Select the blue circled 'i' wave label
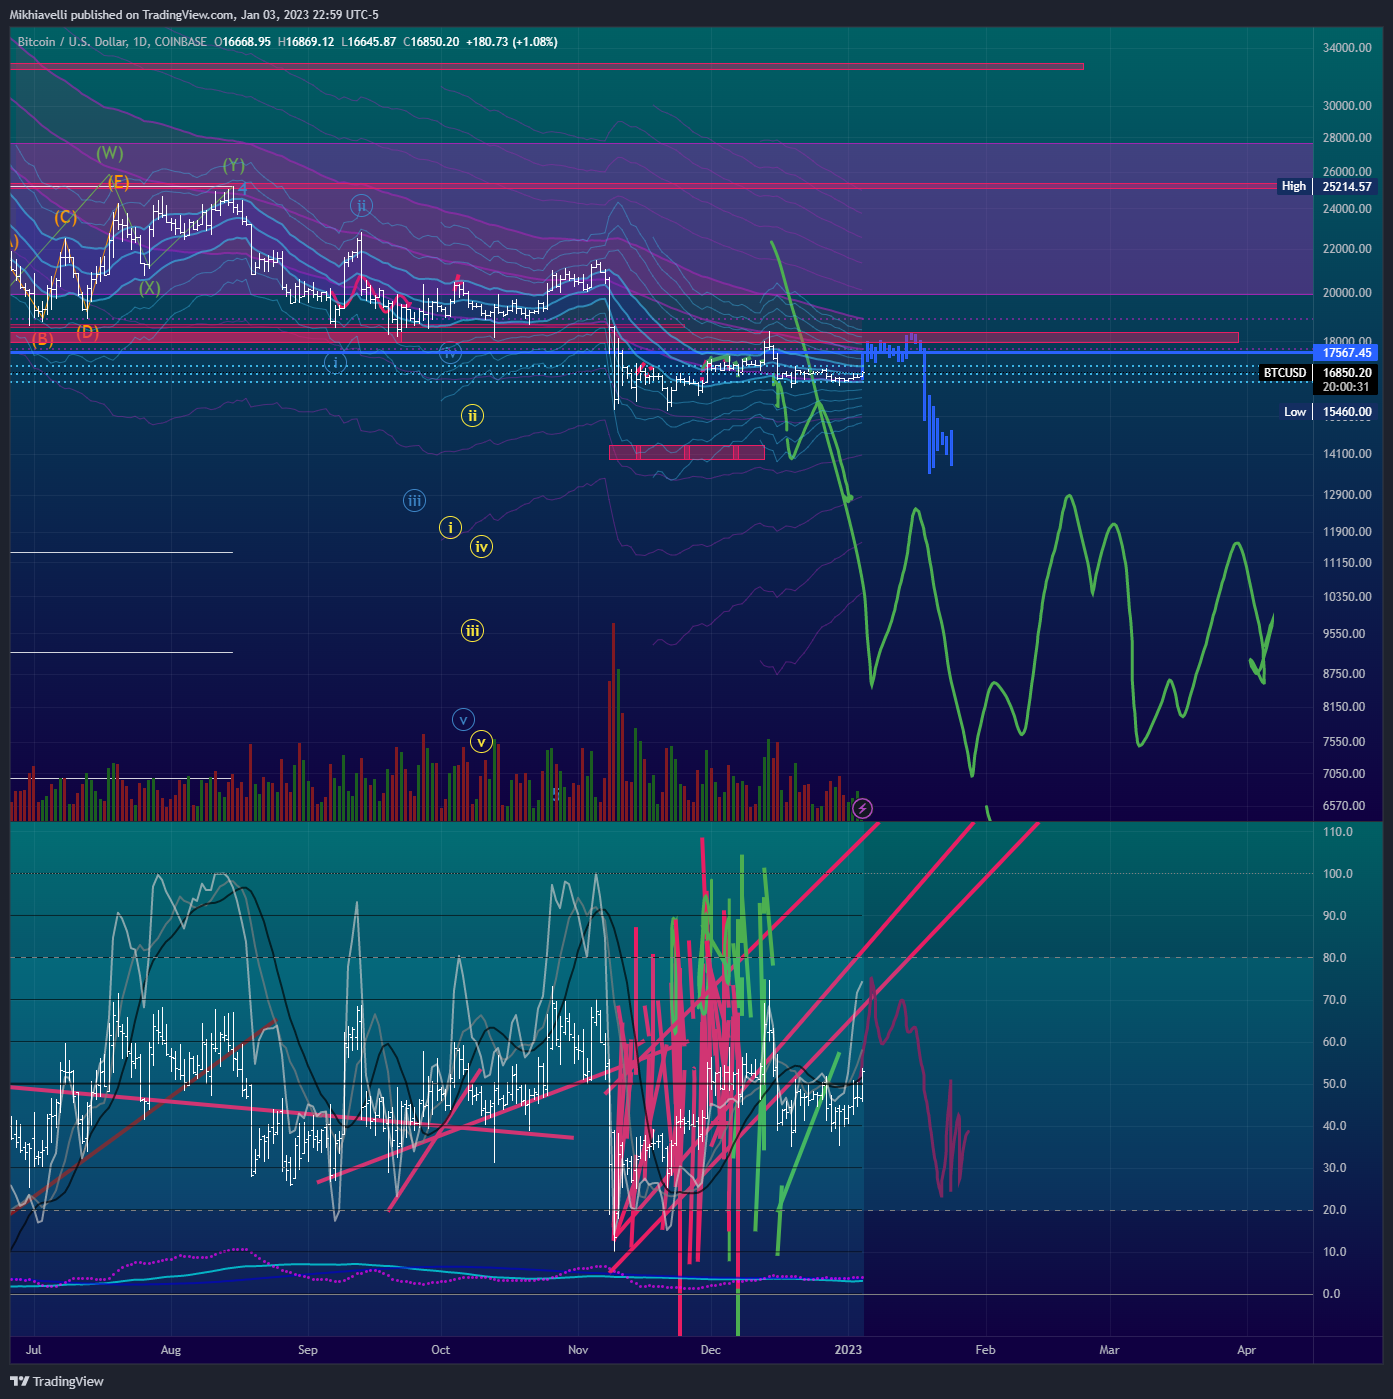Image resolution: width=1393 pixels, height=1399 pixels. tap(336, 362)
